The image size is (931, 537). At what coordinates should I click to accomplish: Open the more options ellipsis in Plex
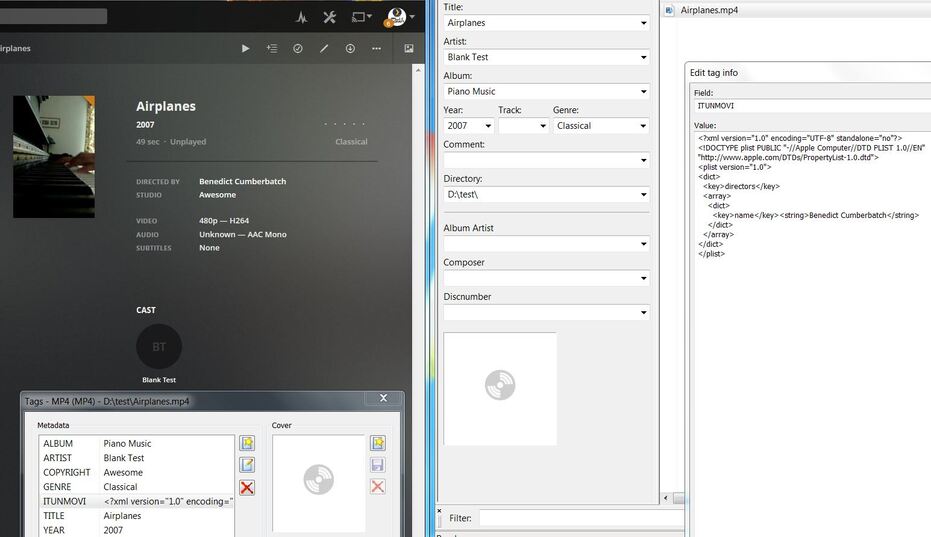tap(376, 48)
